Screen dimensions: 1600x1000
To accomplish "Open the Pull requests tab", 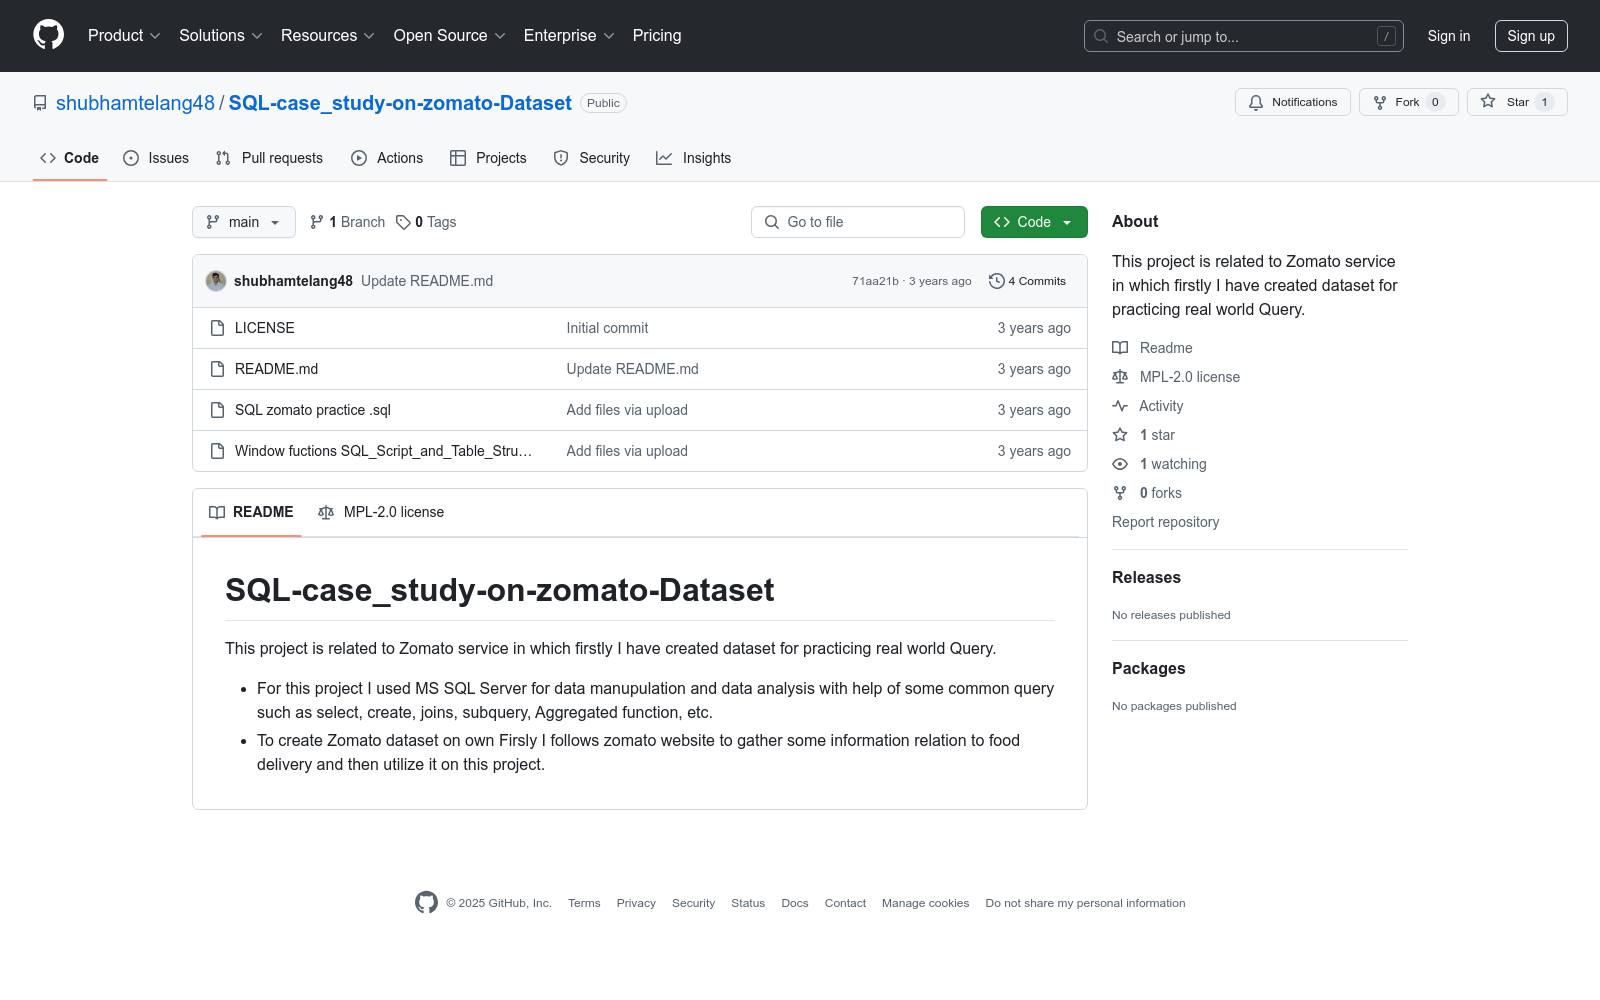I will click(x=269, y=158).
